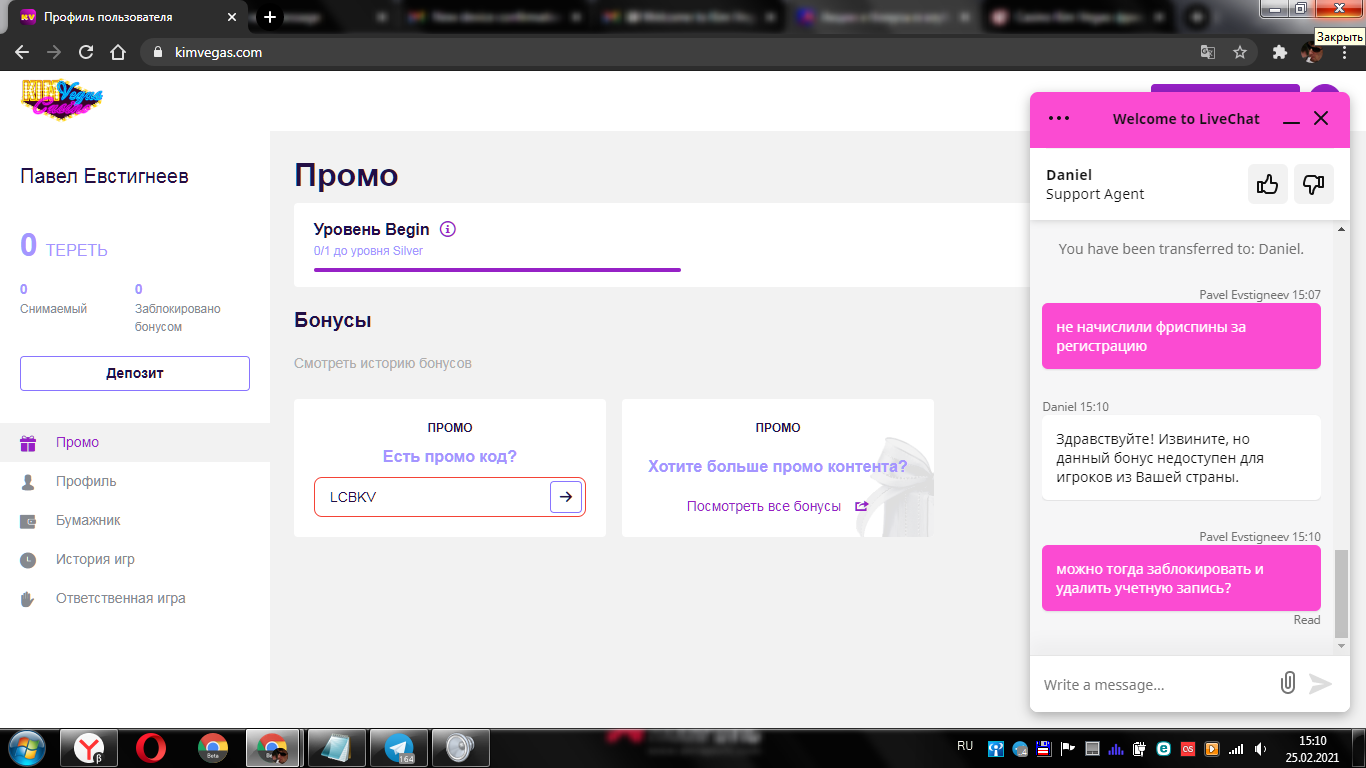1366x768 pixels.
Task: Attach a file using the paperclip icon
Action: click(1288, 684)
